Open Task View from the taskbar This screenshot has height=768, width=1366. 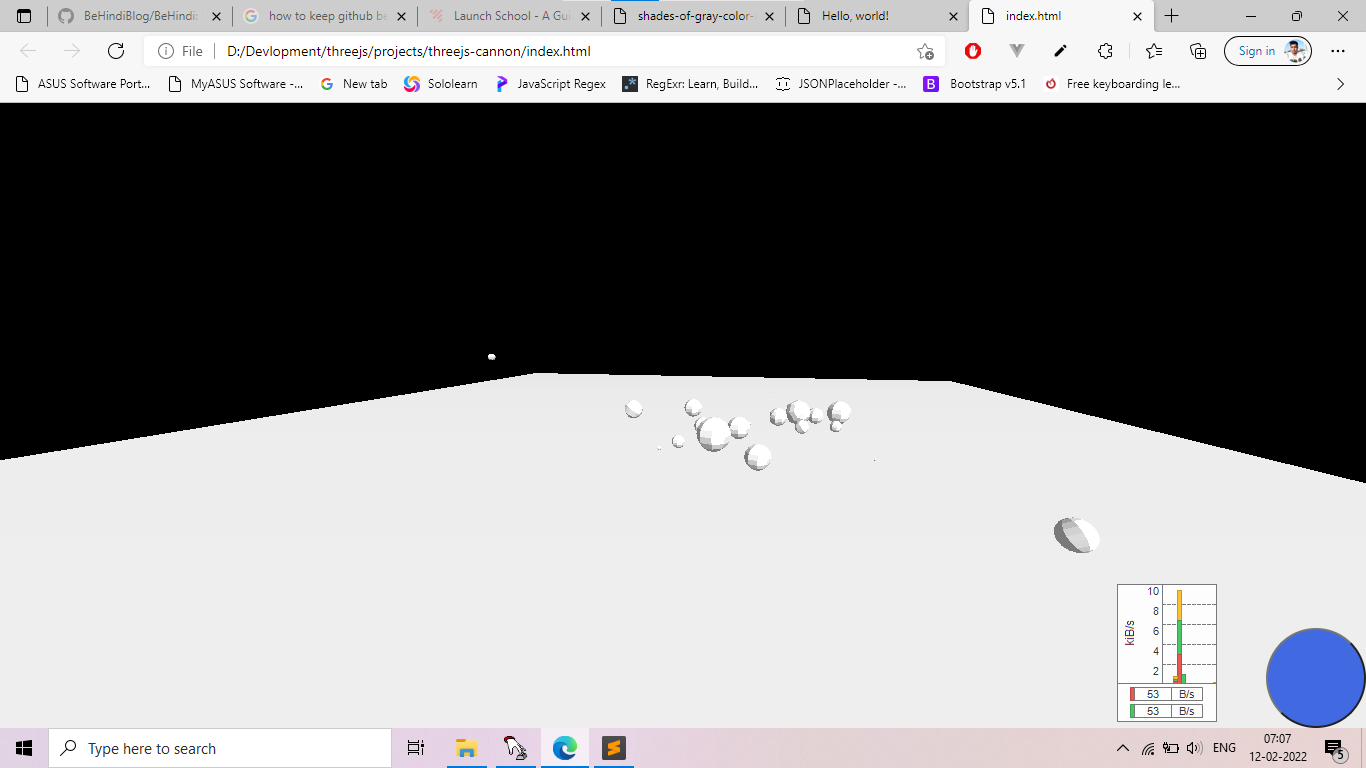click(416, 748)
